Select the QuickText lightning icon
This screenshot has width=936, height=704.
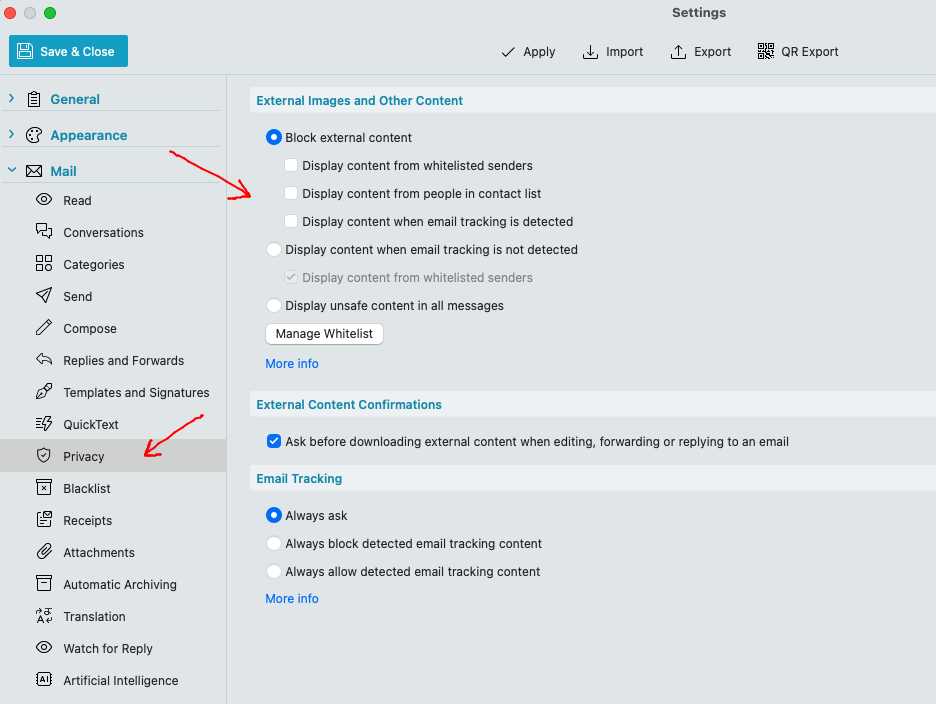(x=44, y=424)
